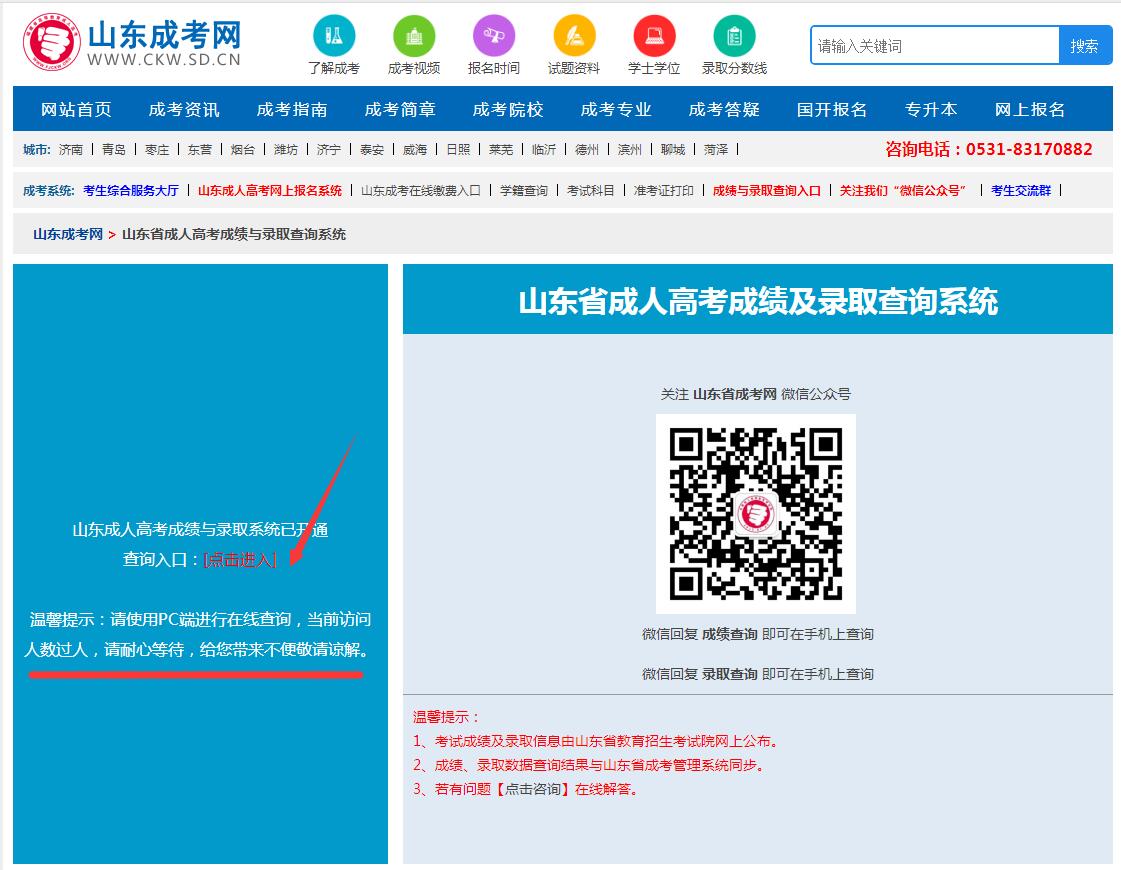Click the 山东成考网 logo
Screen dimensions: 1121x870
click(x=132, y=42)
